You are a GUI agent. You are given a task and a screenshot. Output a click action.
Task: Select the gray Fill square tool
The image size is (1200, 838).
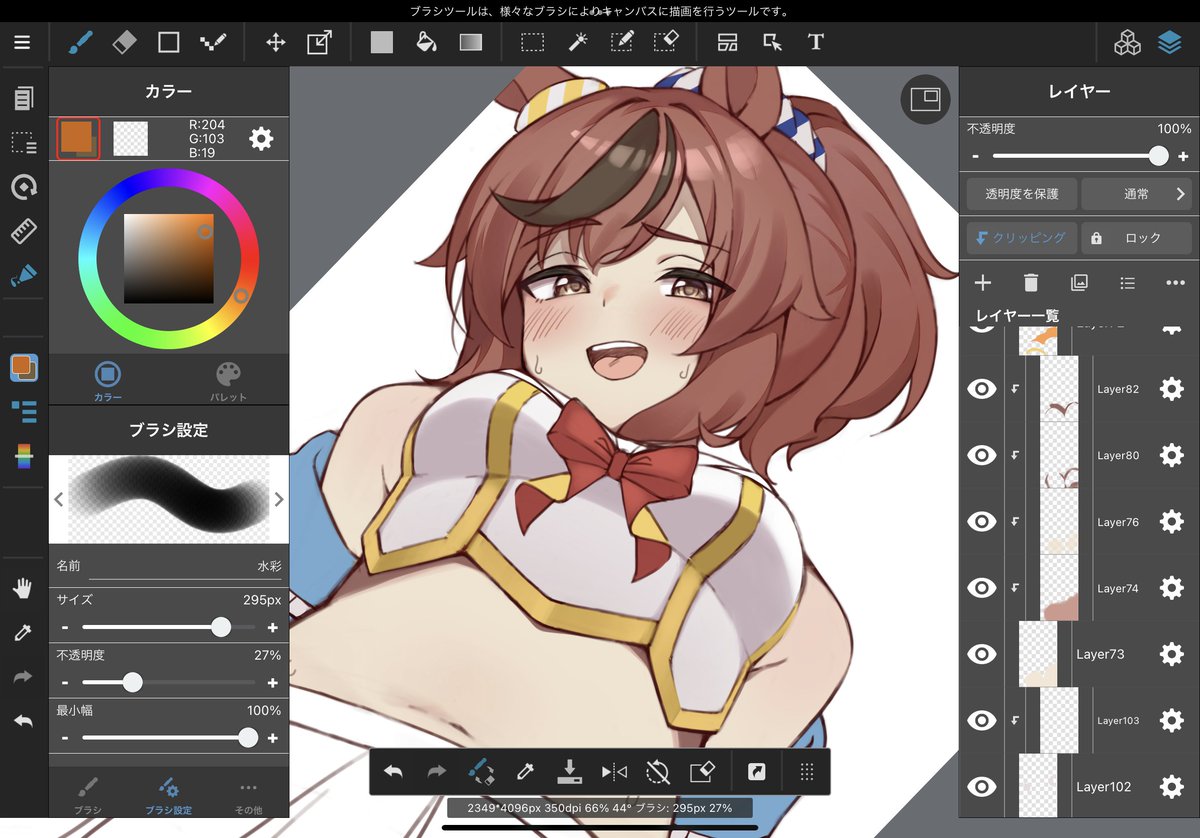(x=382, y=43)
